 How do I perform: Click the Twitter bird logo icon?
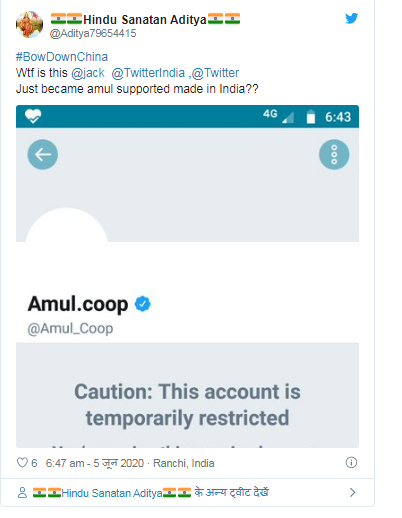tap(351, 18)
